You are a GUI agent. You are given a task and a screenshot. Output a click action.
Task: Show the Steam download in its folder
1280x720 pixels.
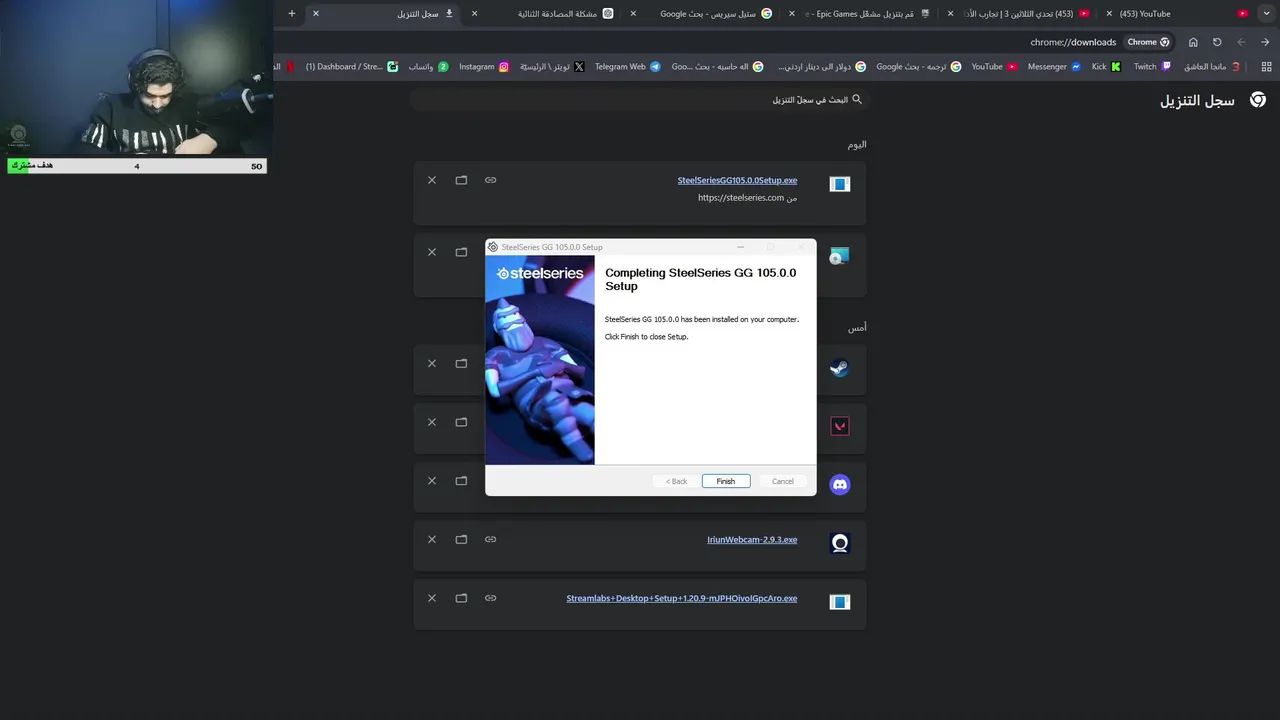tap(461, 363)
